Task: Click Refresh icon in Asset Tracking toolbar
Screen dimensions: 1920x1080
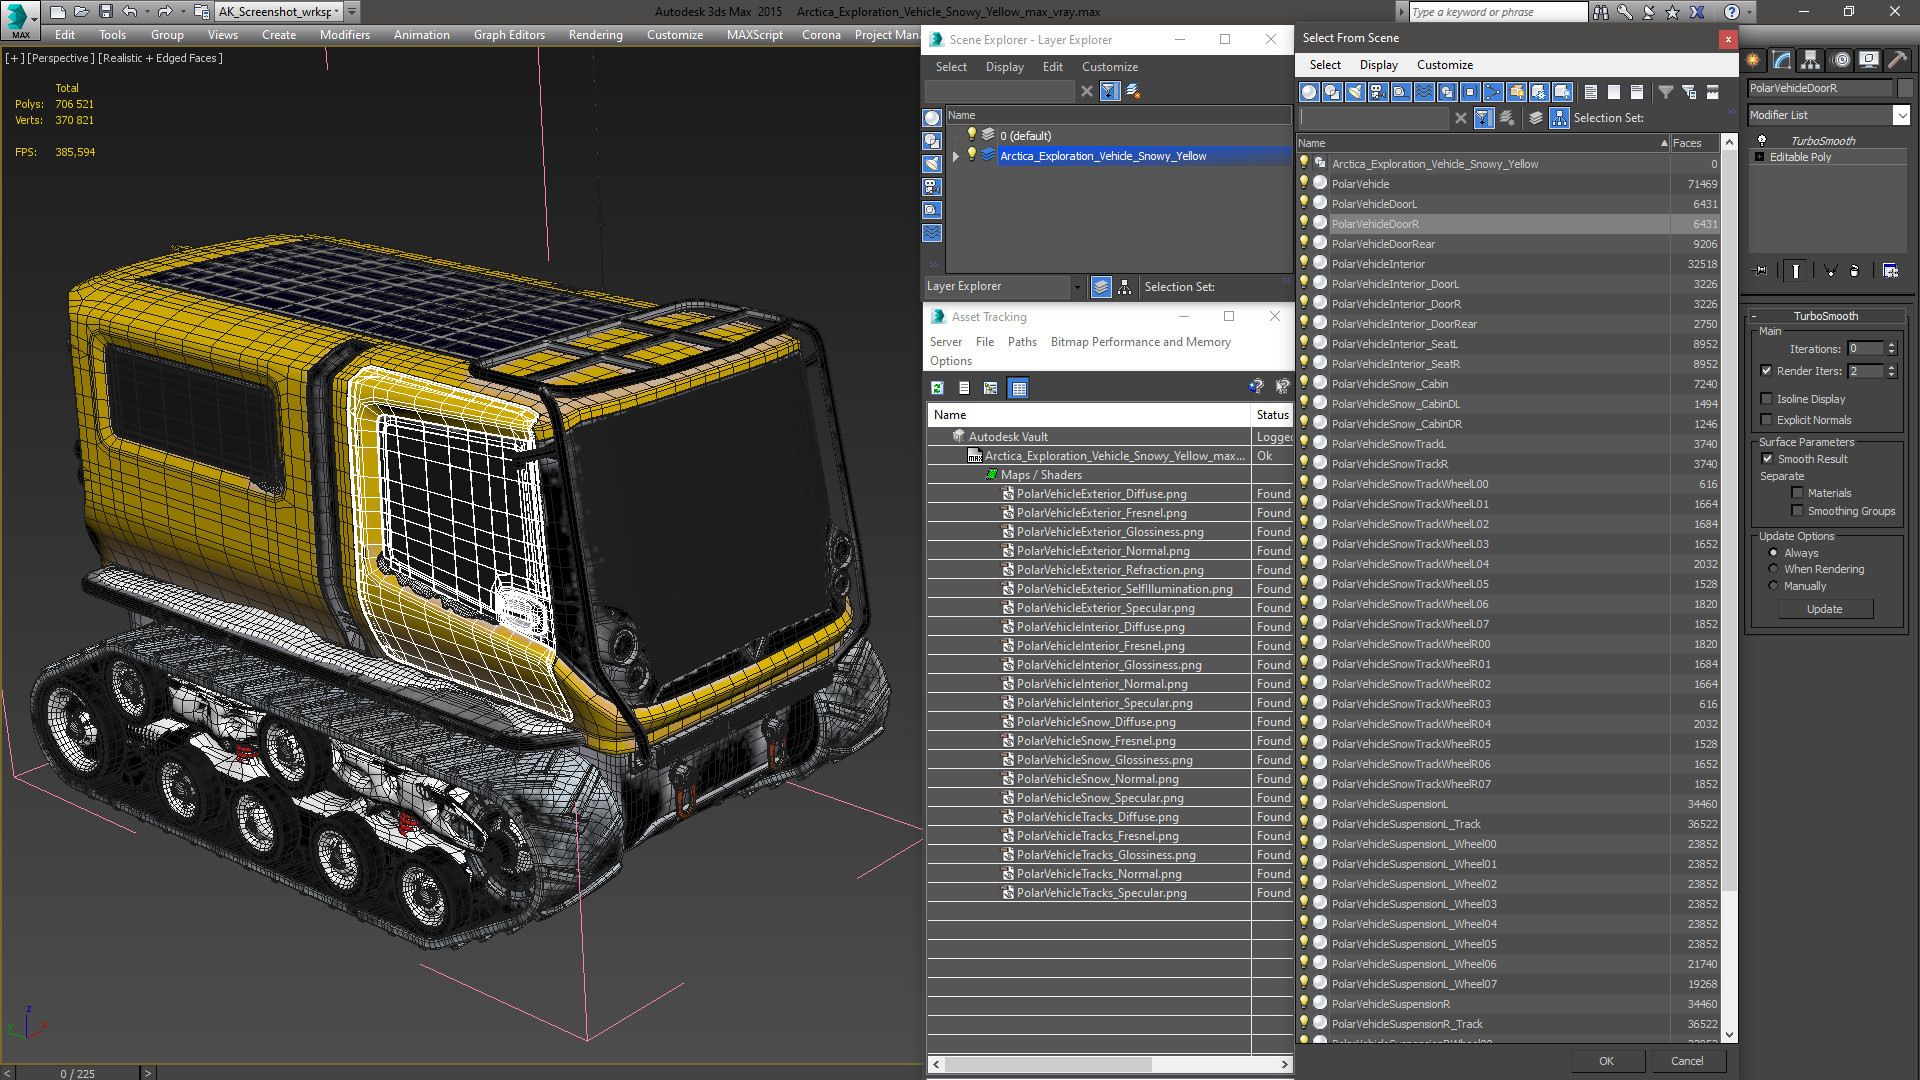Action: point(937,388)
